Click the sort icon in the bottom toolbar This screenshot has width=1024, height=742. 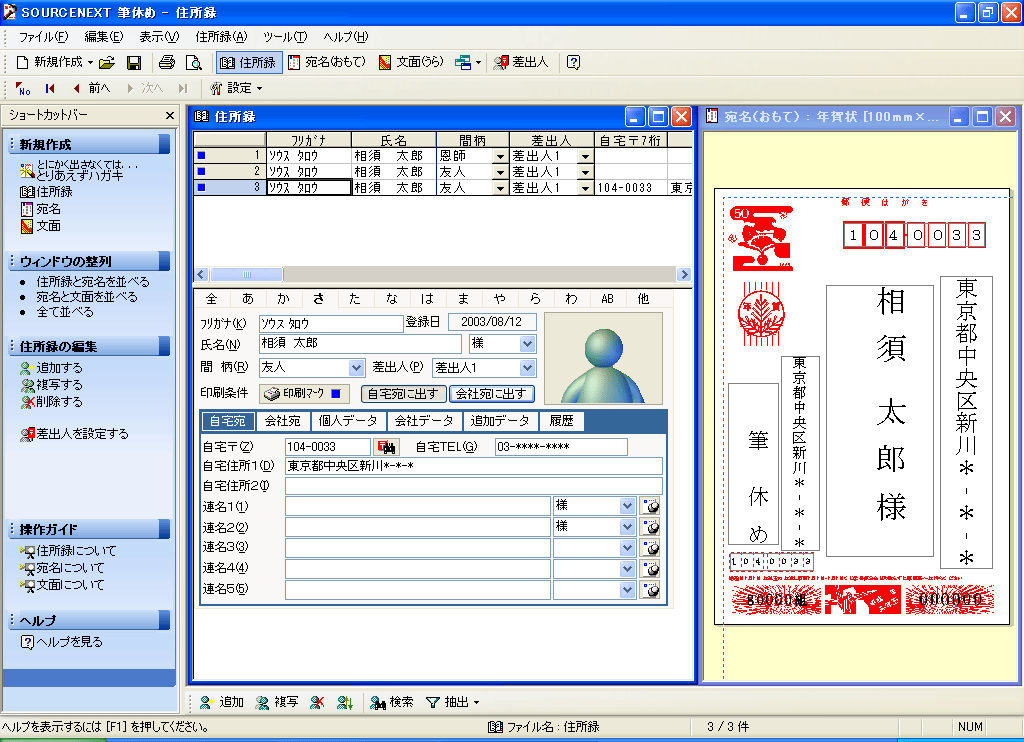point(345,702)
